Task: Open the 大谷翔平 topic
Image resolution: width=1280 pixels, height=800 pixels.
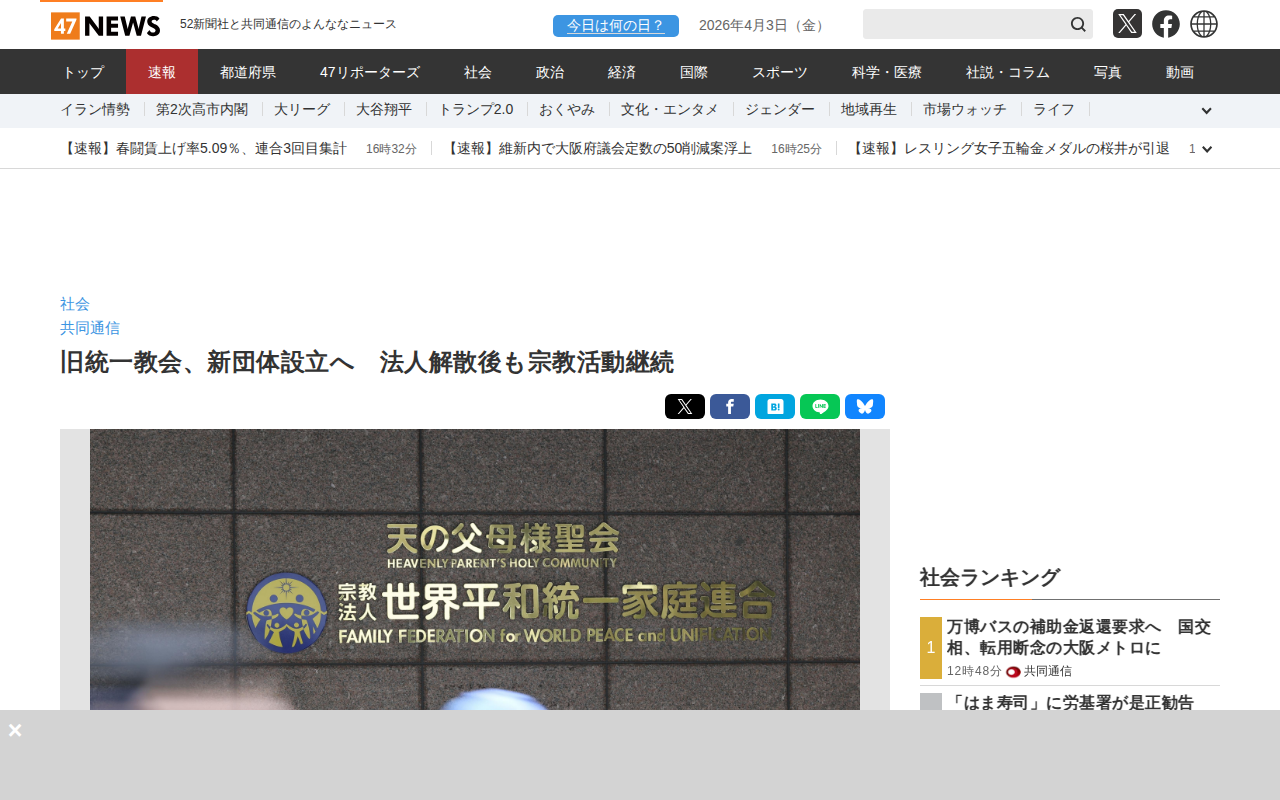Action: tap(384, 110)
